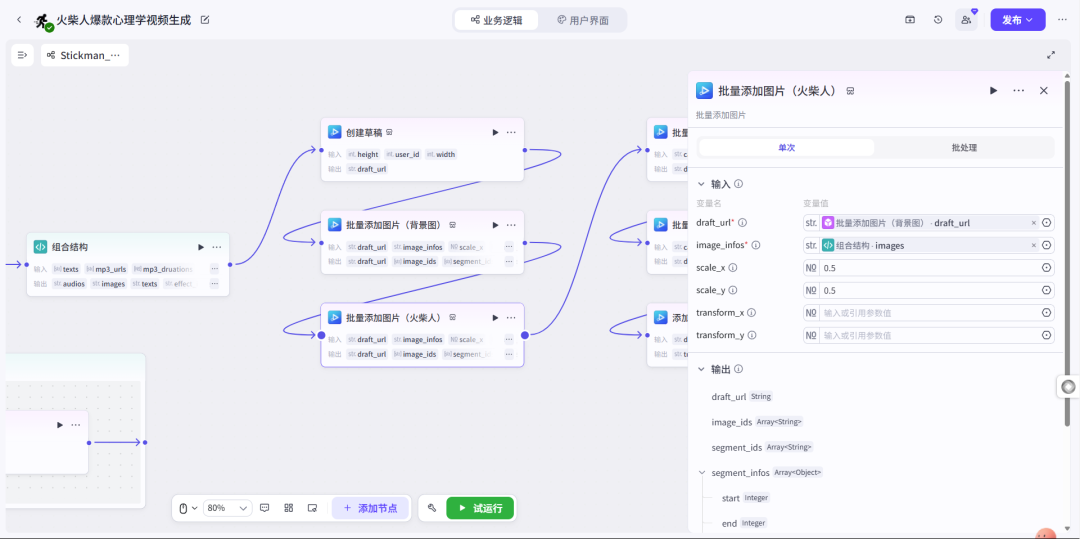The width and height of the screenshot is (1080, 539).
Task: Open more options on 批量添加图片（背景图） node
Action: pyautogui.click(x=511, y=225)
